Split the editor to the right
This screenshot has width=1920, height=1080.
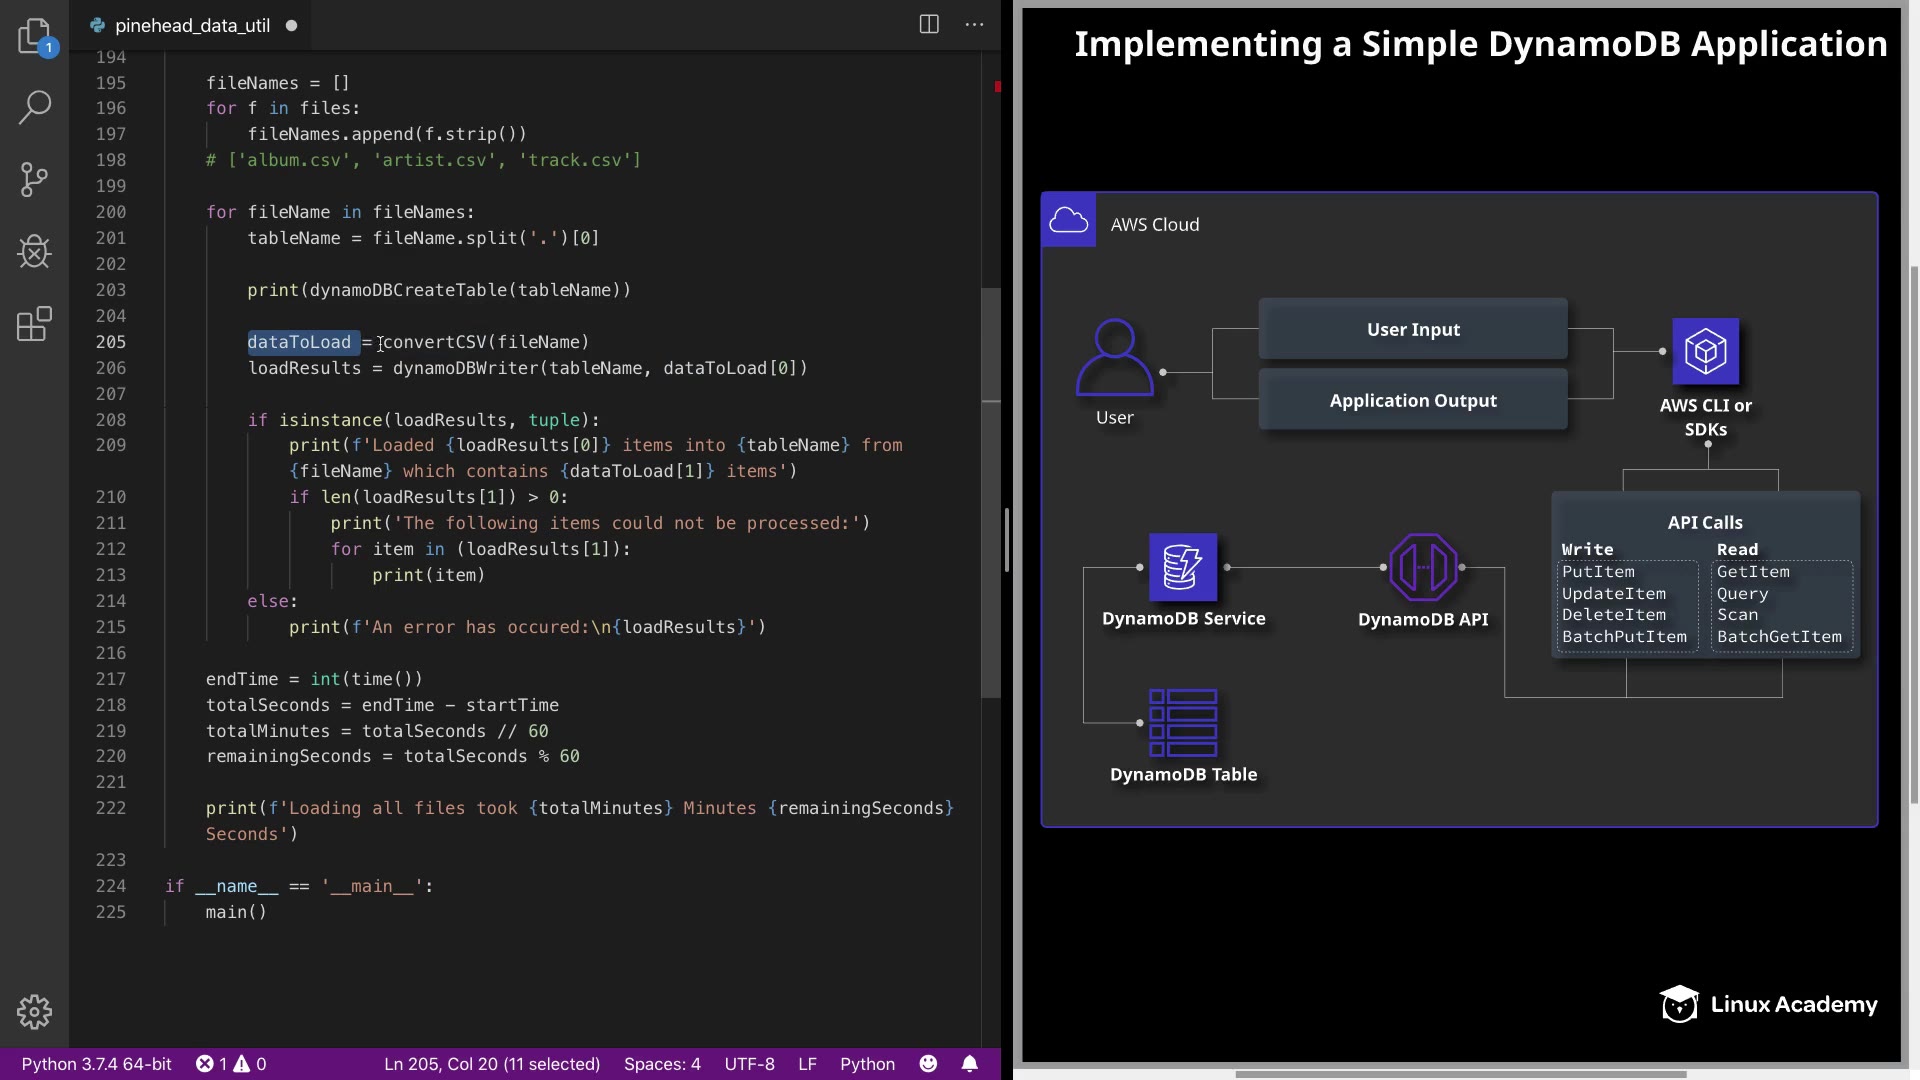(929, 25)
